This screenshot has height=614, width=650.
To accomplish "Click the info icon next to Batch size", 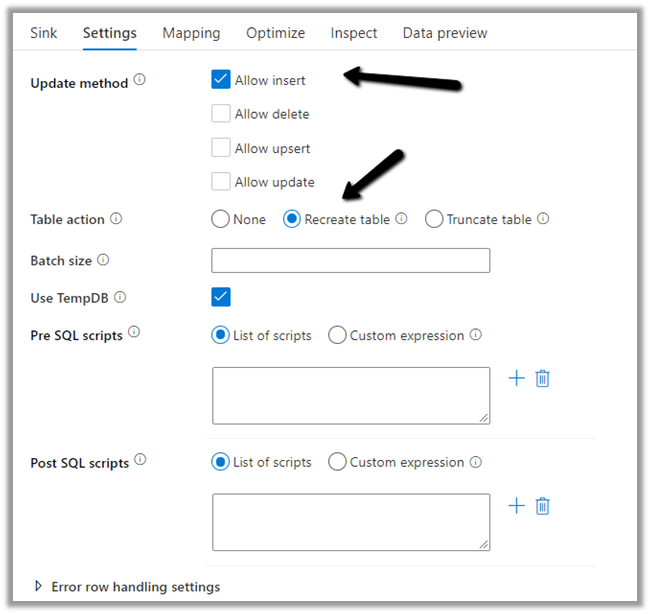I will 103,260.
